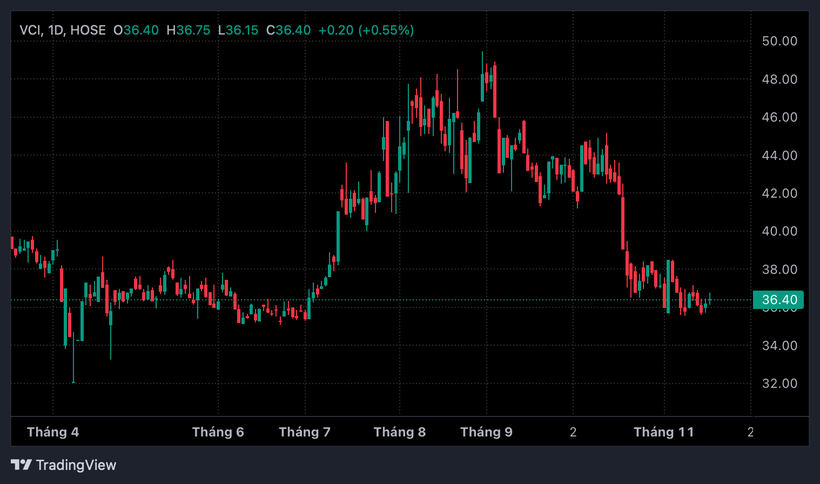Click the Tháng 9 time axis label
Screen dimensions: 820x484
[x=486, y=432]
